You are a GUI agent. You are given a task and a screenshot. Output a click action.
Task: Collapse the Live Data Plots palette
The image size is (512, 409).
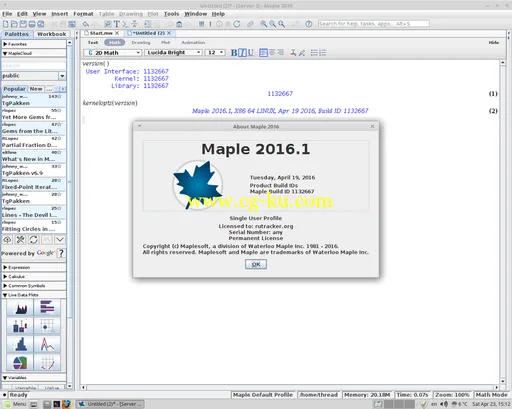coord(33,295)
